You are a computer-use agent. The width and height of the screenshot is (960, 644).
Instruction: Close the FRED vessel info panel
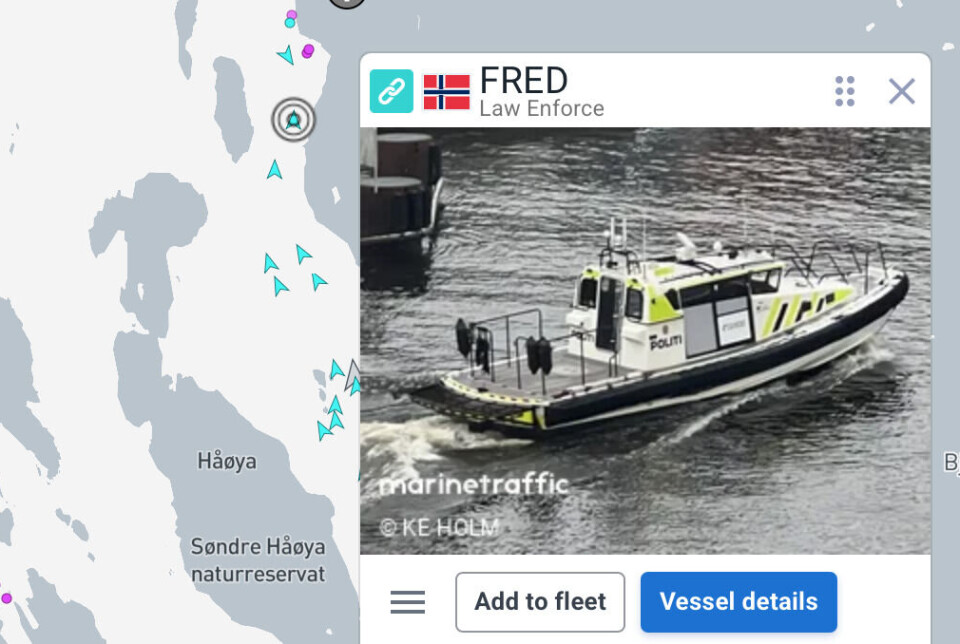point(901,91)
